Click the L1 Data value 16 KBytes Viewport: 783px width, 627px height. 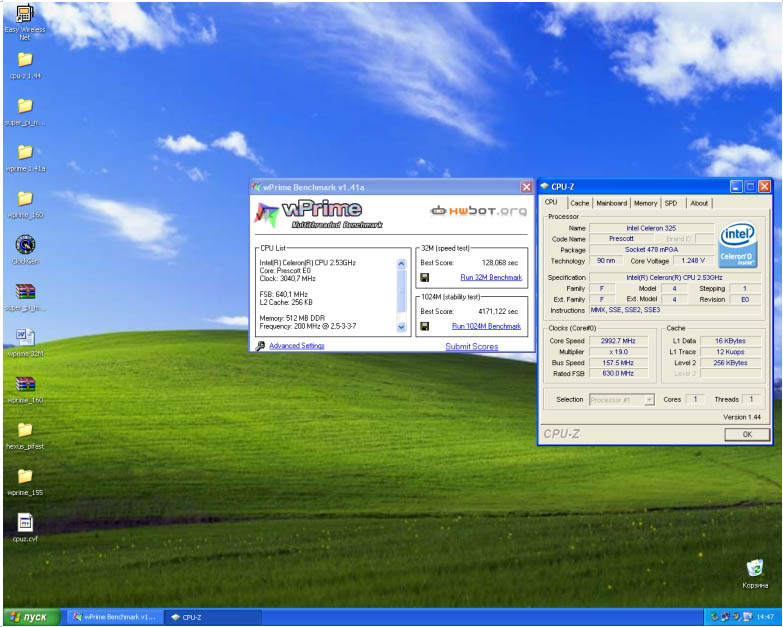730,341
